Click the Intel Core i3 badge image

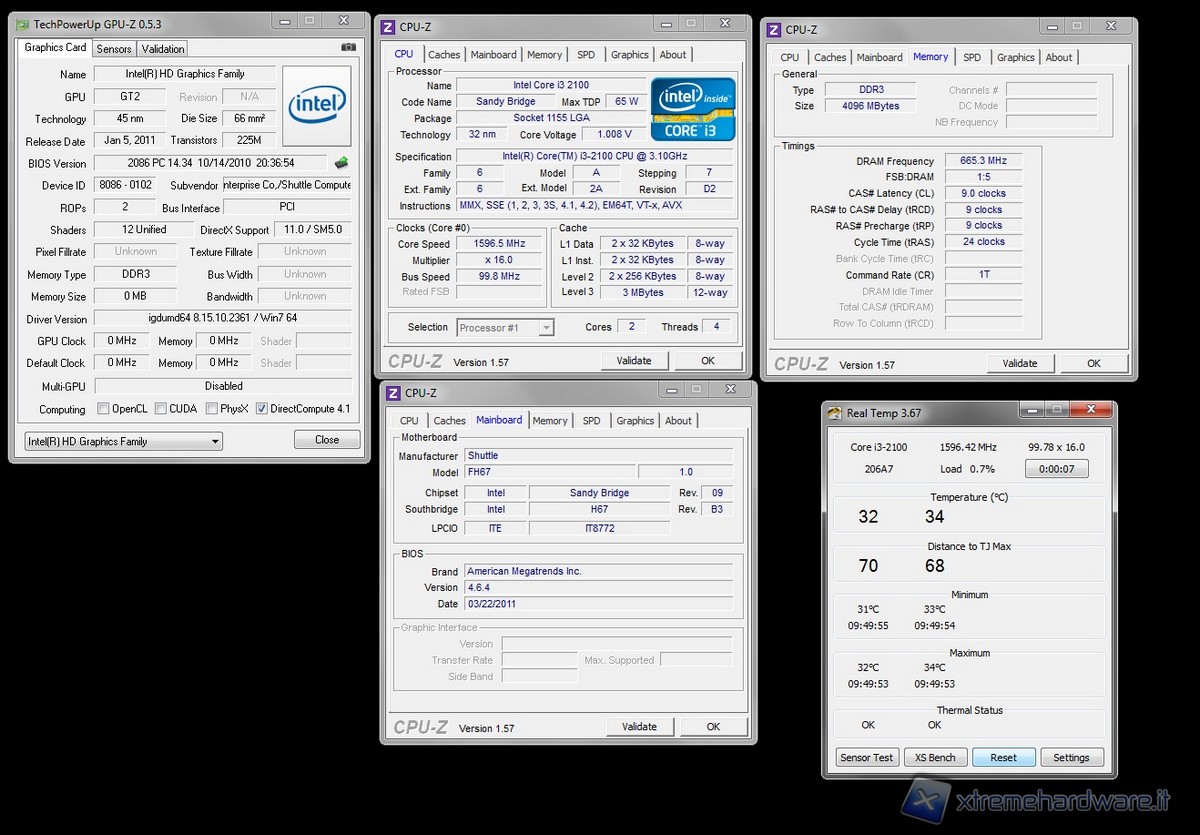pos(693,109)
